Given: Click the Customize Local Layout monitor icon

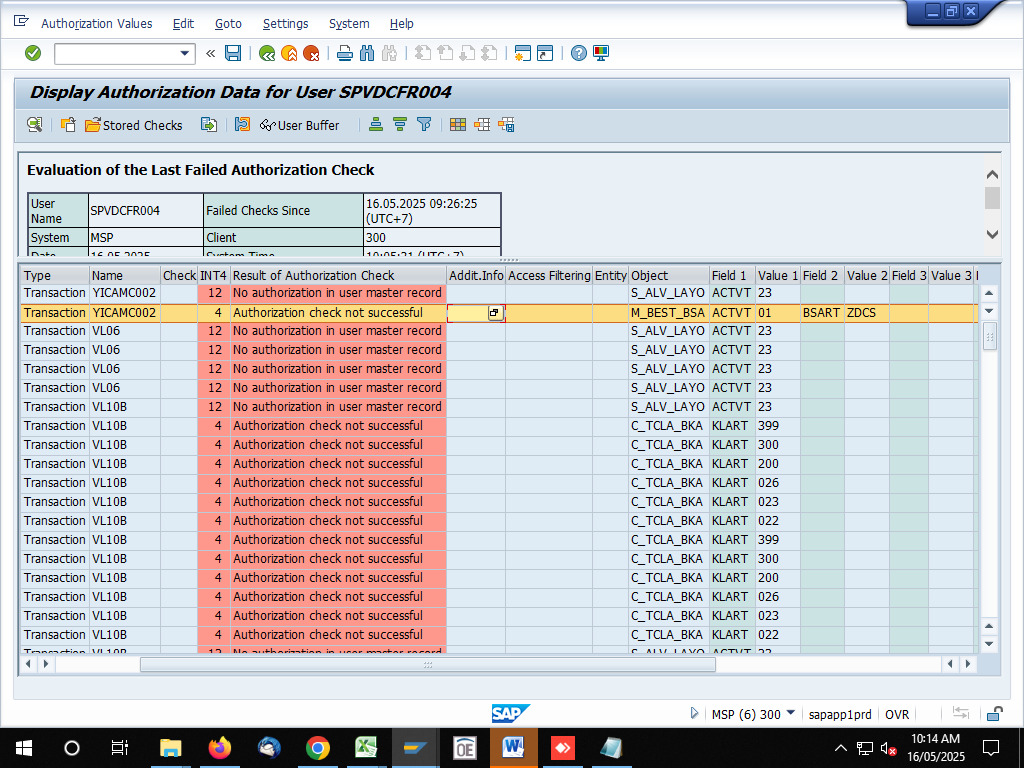Looking at the screenshot, I should [x=601, y=54].
